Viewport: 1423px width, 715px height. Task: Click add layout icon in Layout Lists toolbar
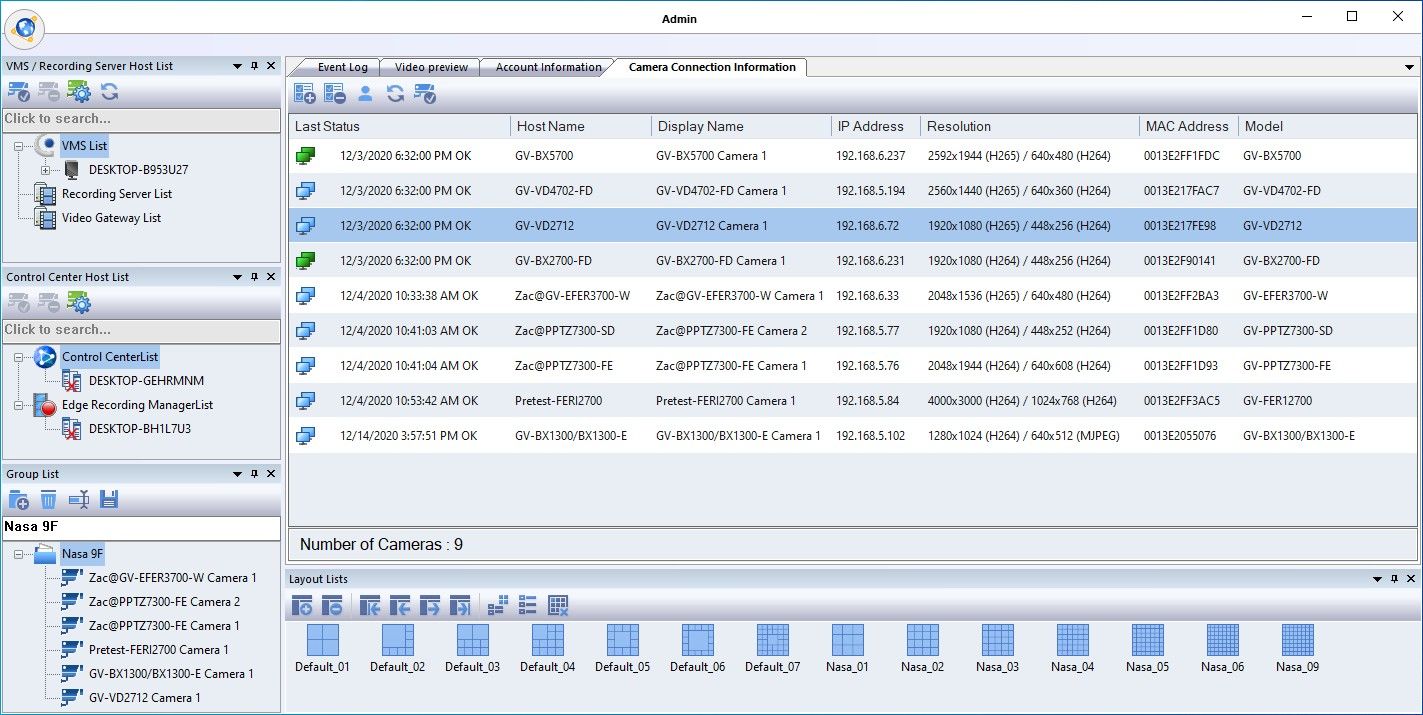(303, 605)
